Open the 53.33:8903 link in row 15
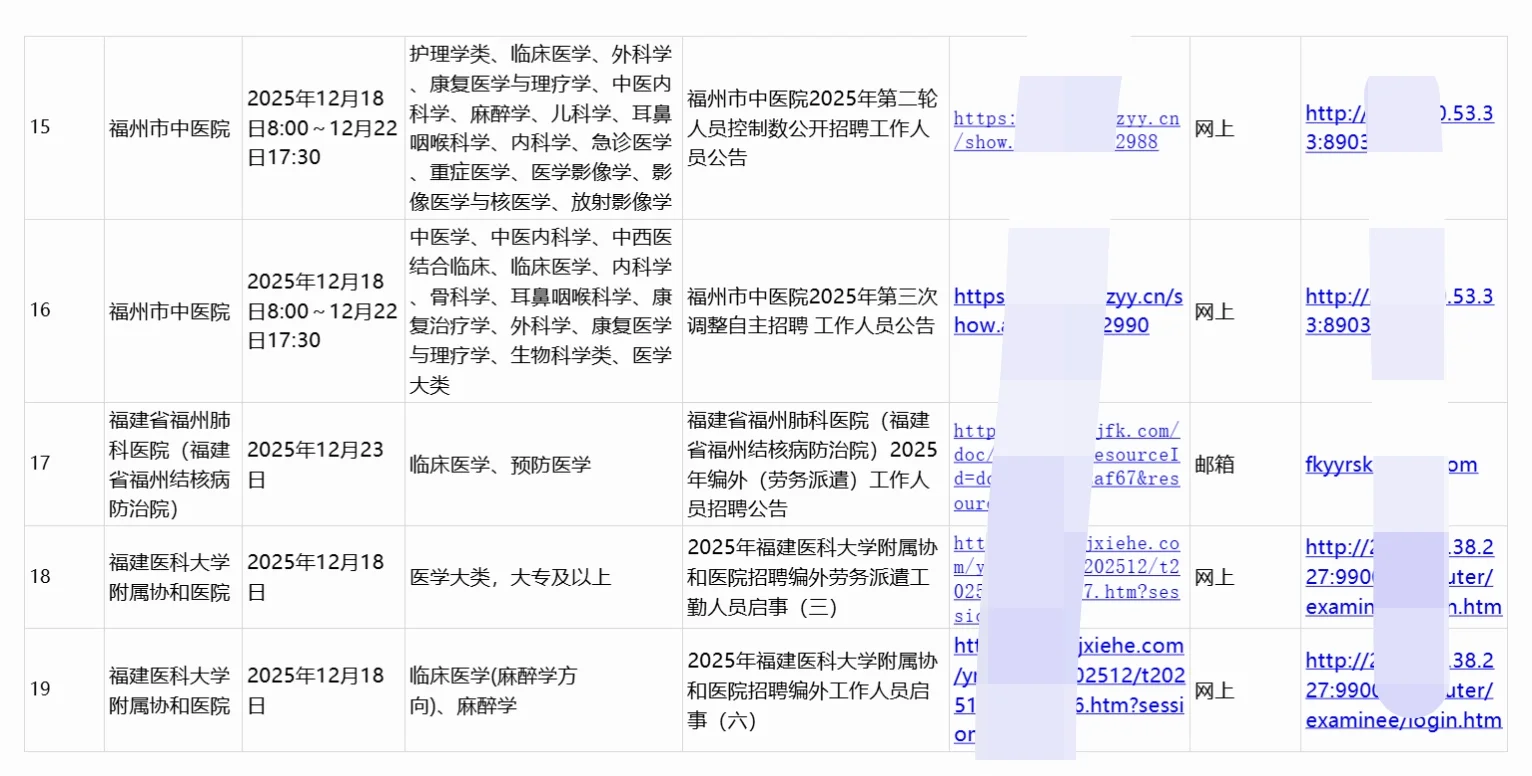The width and height of the screenshot is (1532, 776). coord(1400,127)
